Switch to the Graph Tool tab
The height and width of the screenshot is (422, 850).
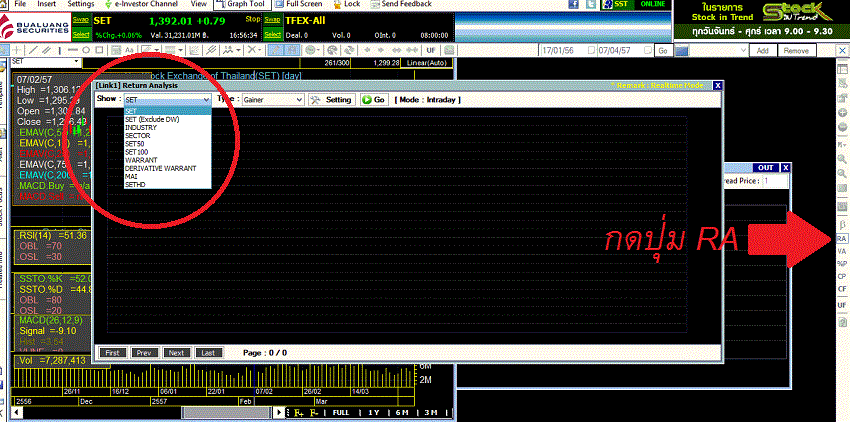click(x=241, y=4)
